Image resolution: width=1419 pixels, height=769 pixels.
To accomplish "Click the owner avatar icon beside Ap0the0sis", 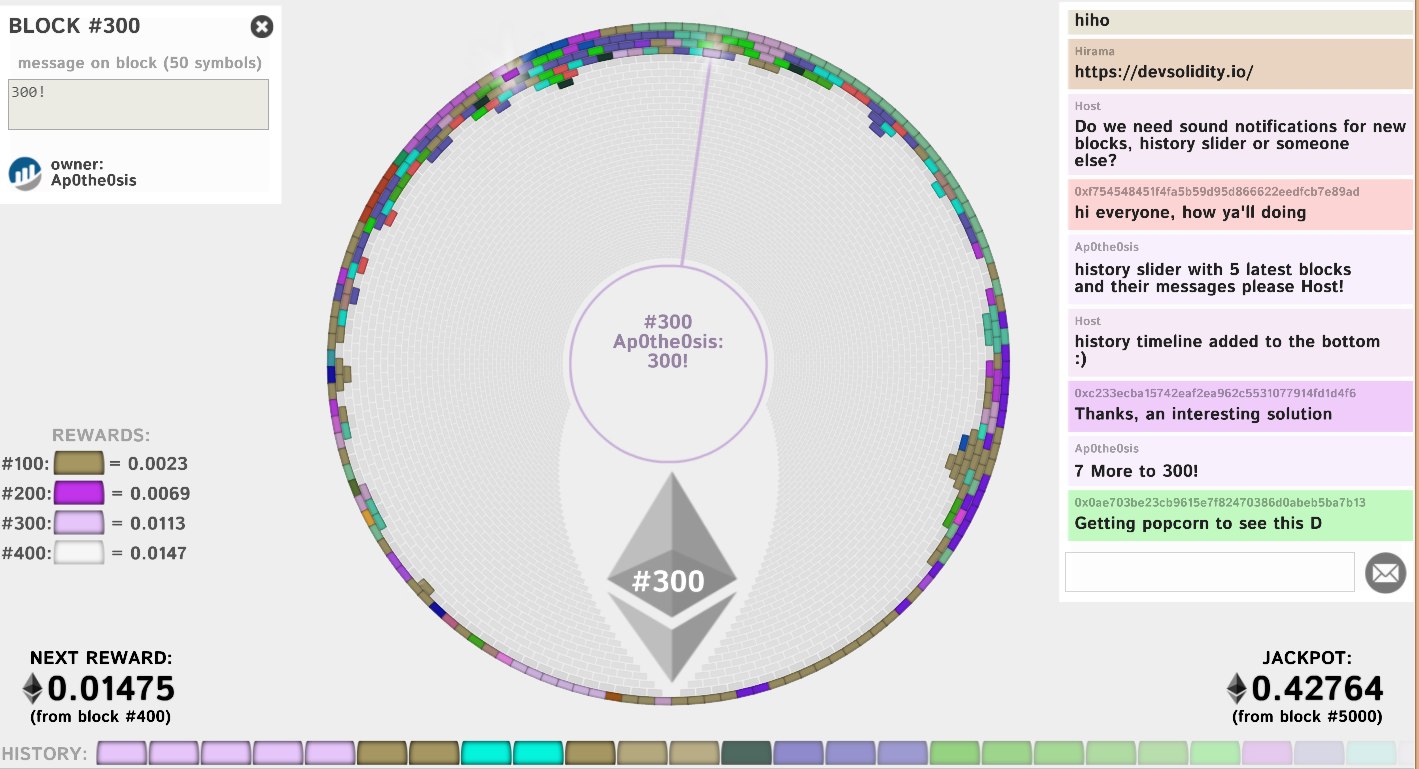I will coord(25,172).
